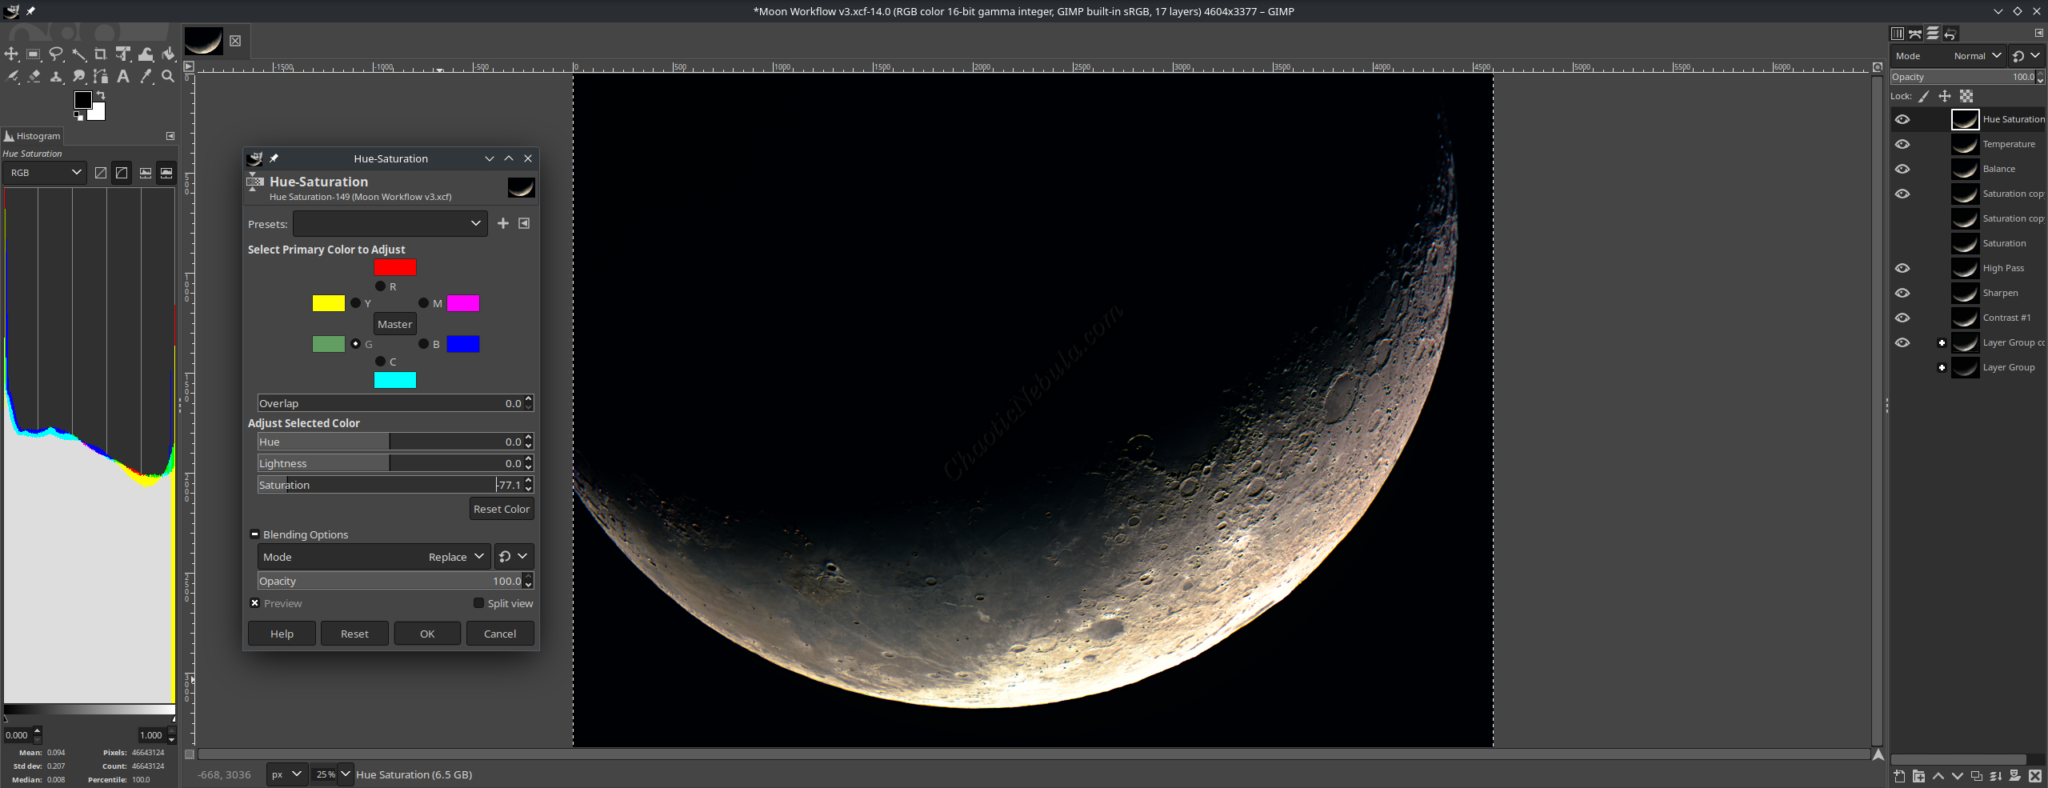2048x788 pixels.
Task: Collapse the Blending Options section
Action: (255, 534)
